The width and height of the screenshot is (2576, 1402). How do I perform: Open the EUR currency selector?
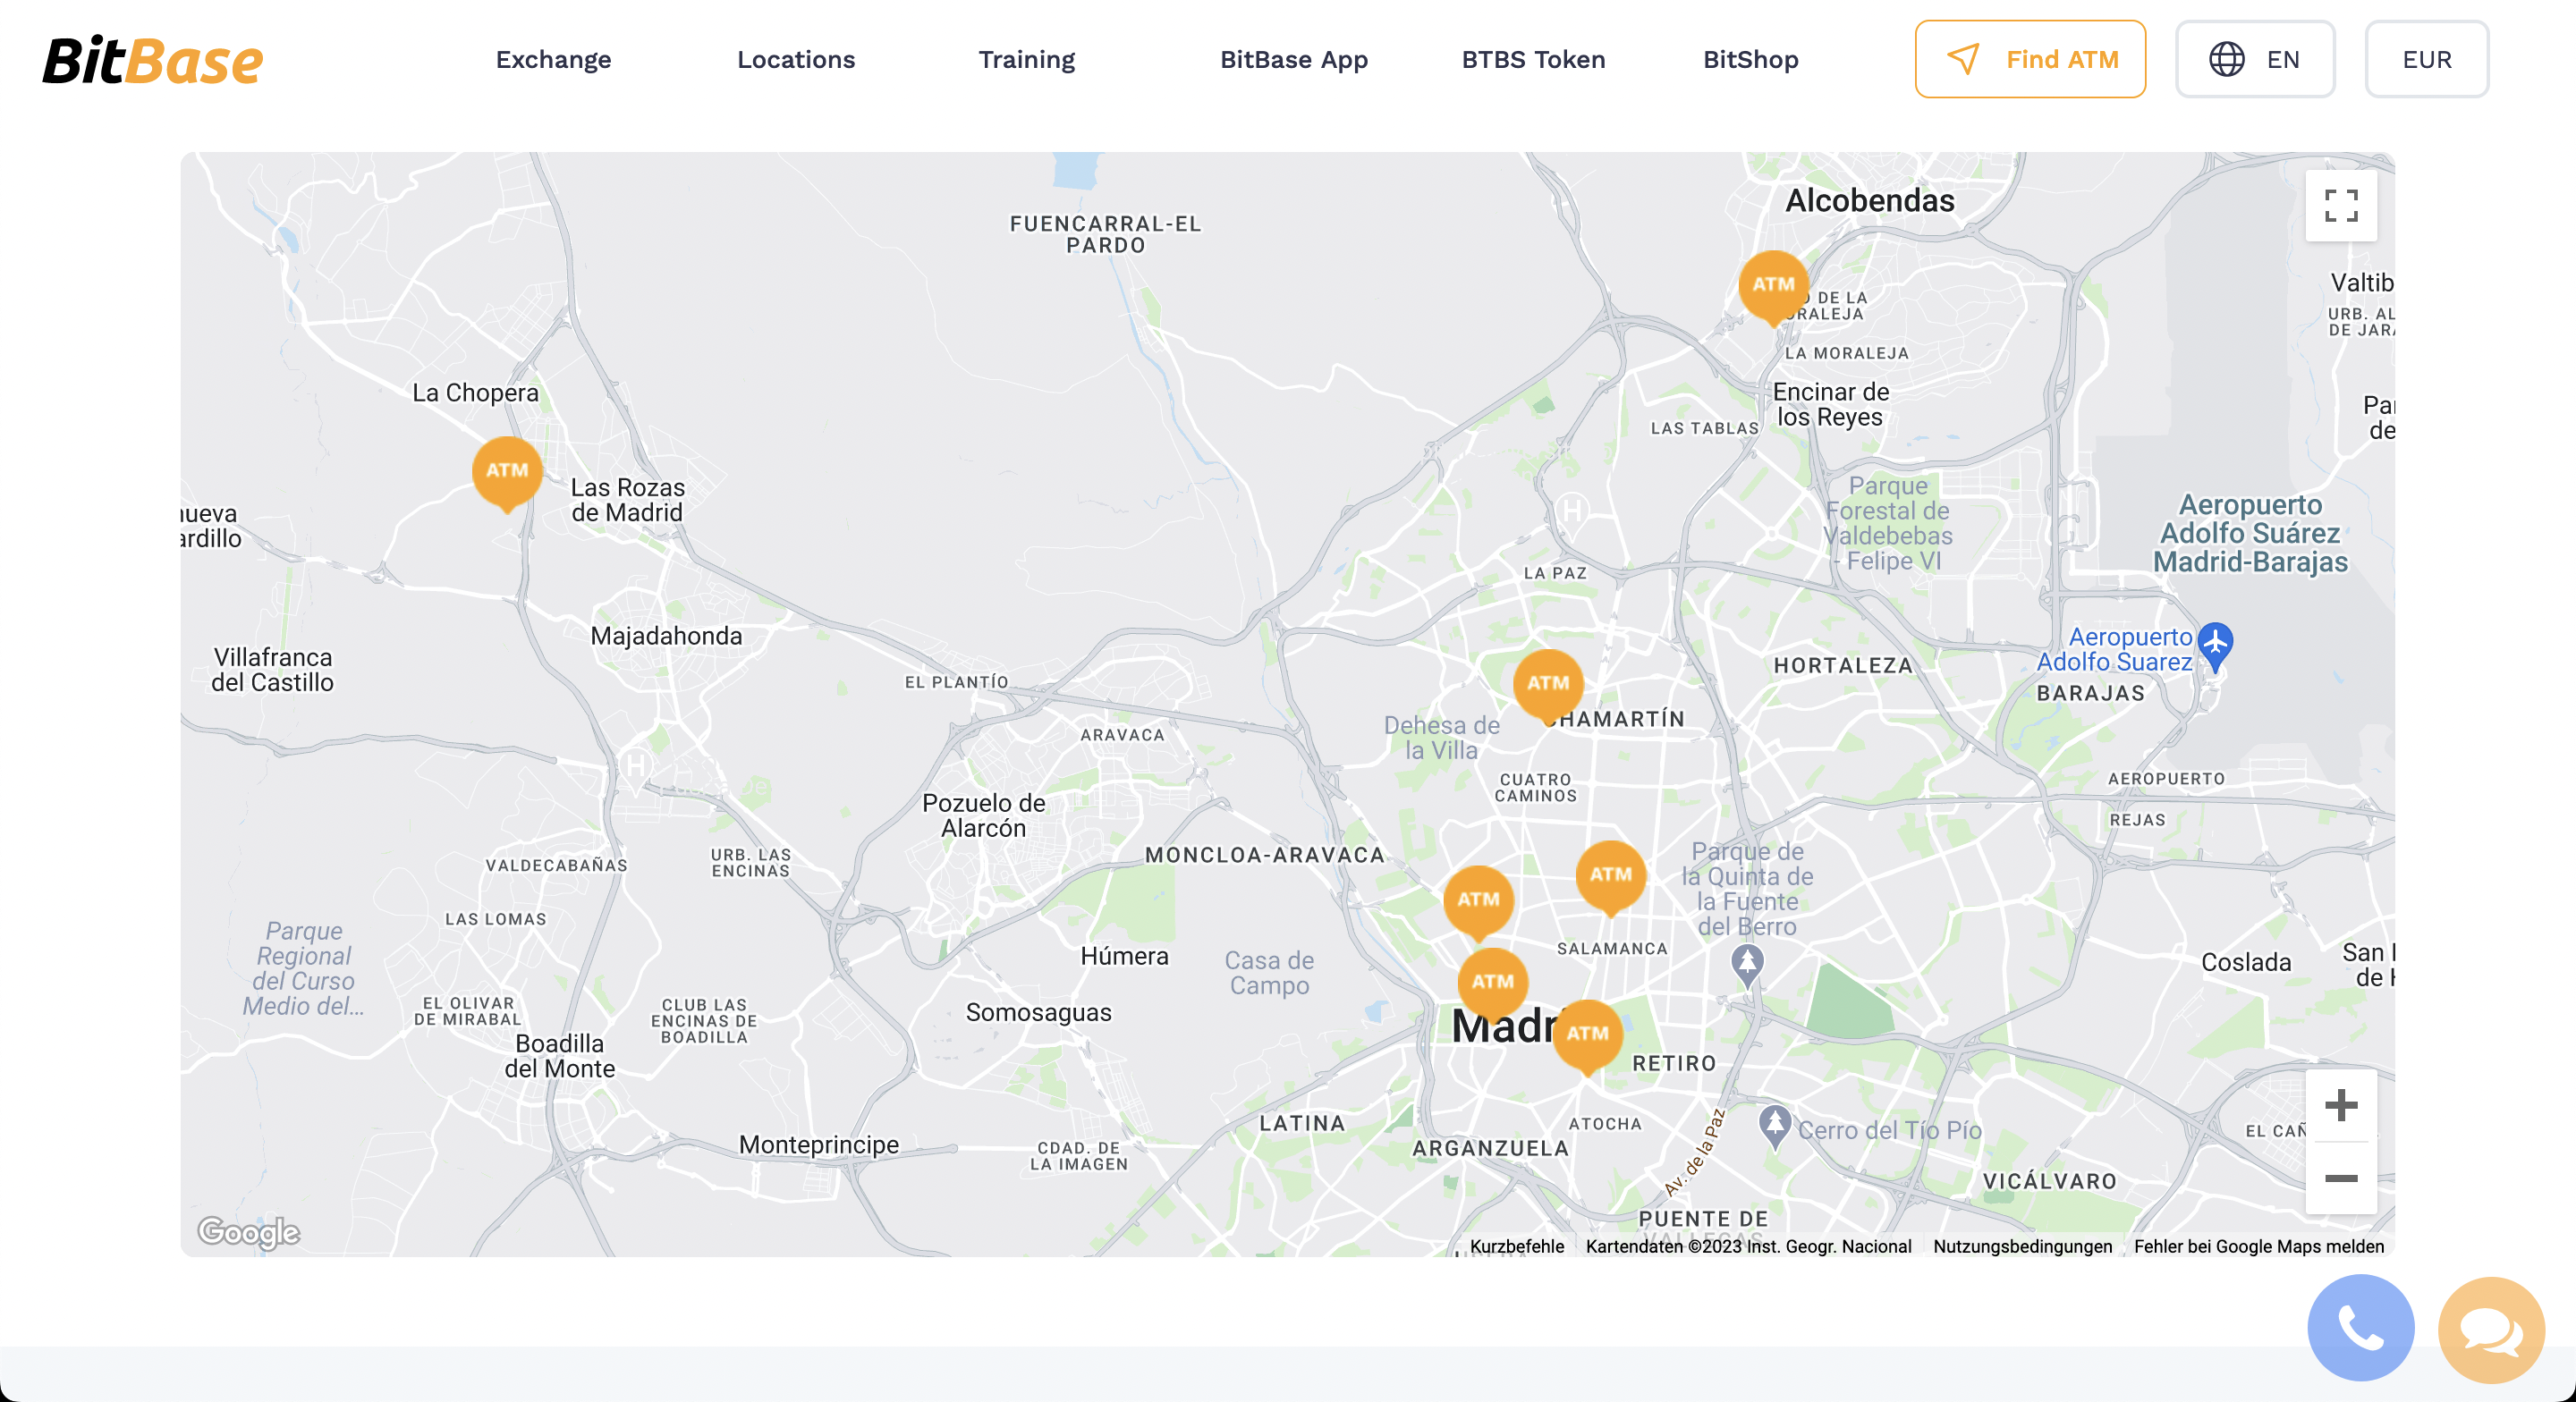click(x=2426, y=59)
